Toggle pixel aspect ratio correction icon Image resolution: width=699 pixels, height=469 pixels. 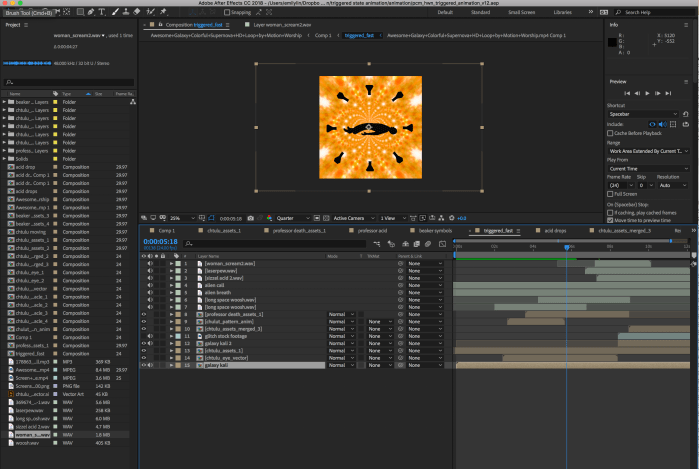click(x=413, y=218)
